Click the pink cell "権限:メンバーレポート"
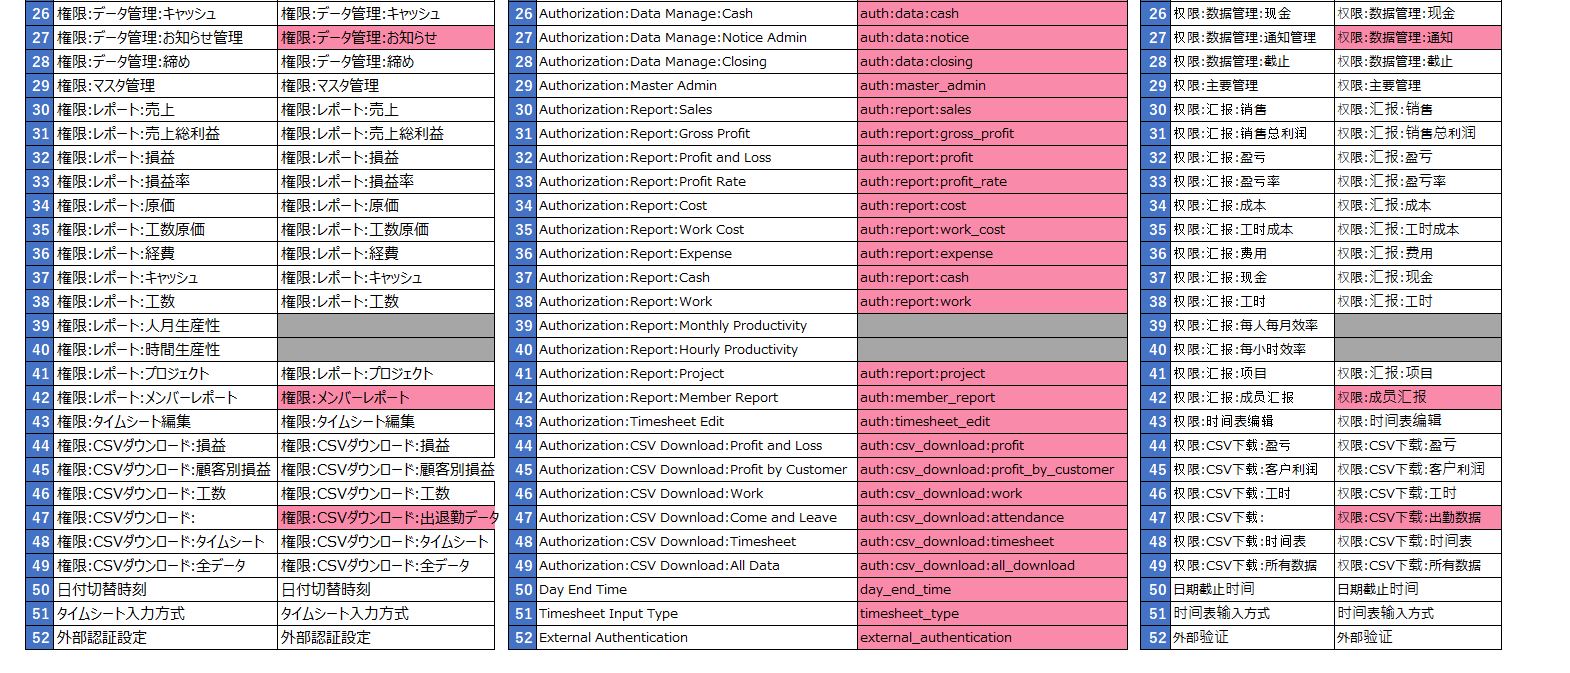Viewport: 1570px width, 673px height. (386, 398)
